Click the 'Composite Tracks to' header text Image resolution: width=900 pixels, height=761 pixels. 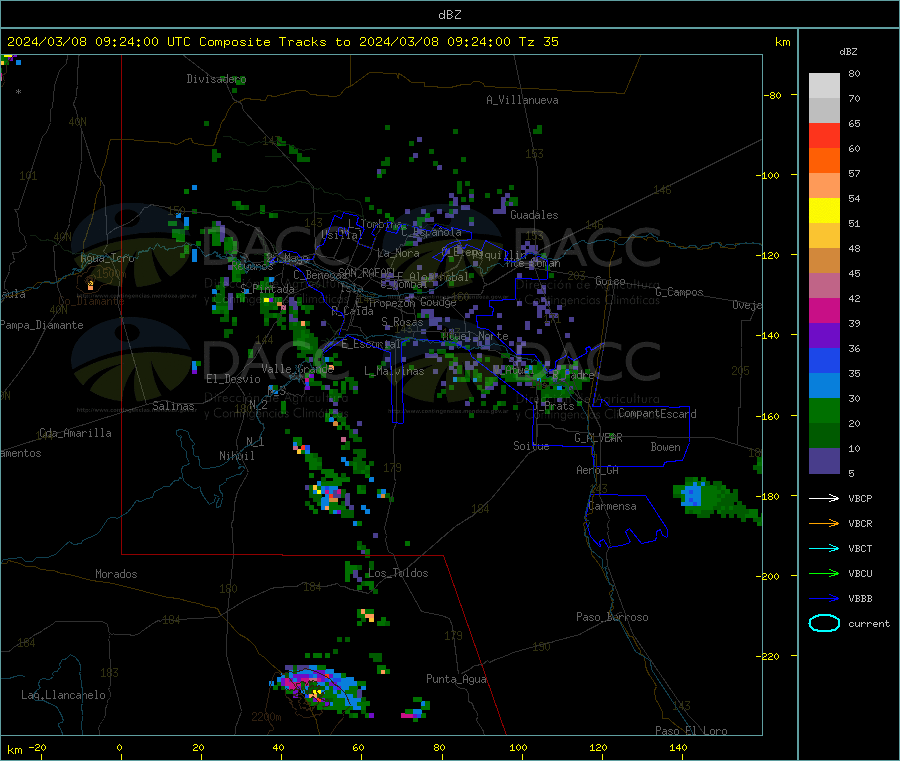coord(275,41)
